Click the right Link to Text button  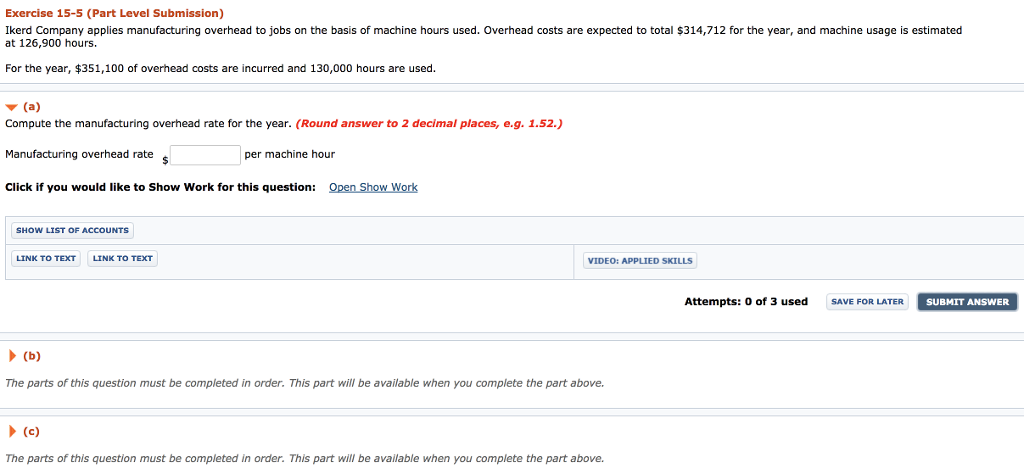pyautogui.click(x=123, y=259)
